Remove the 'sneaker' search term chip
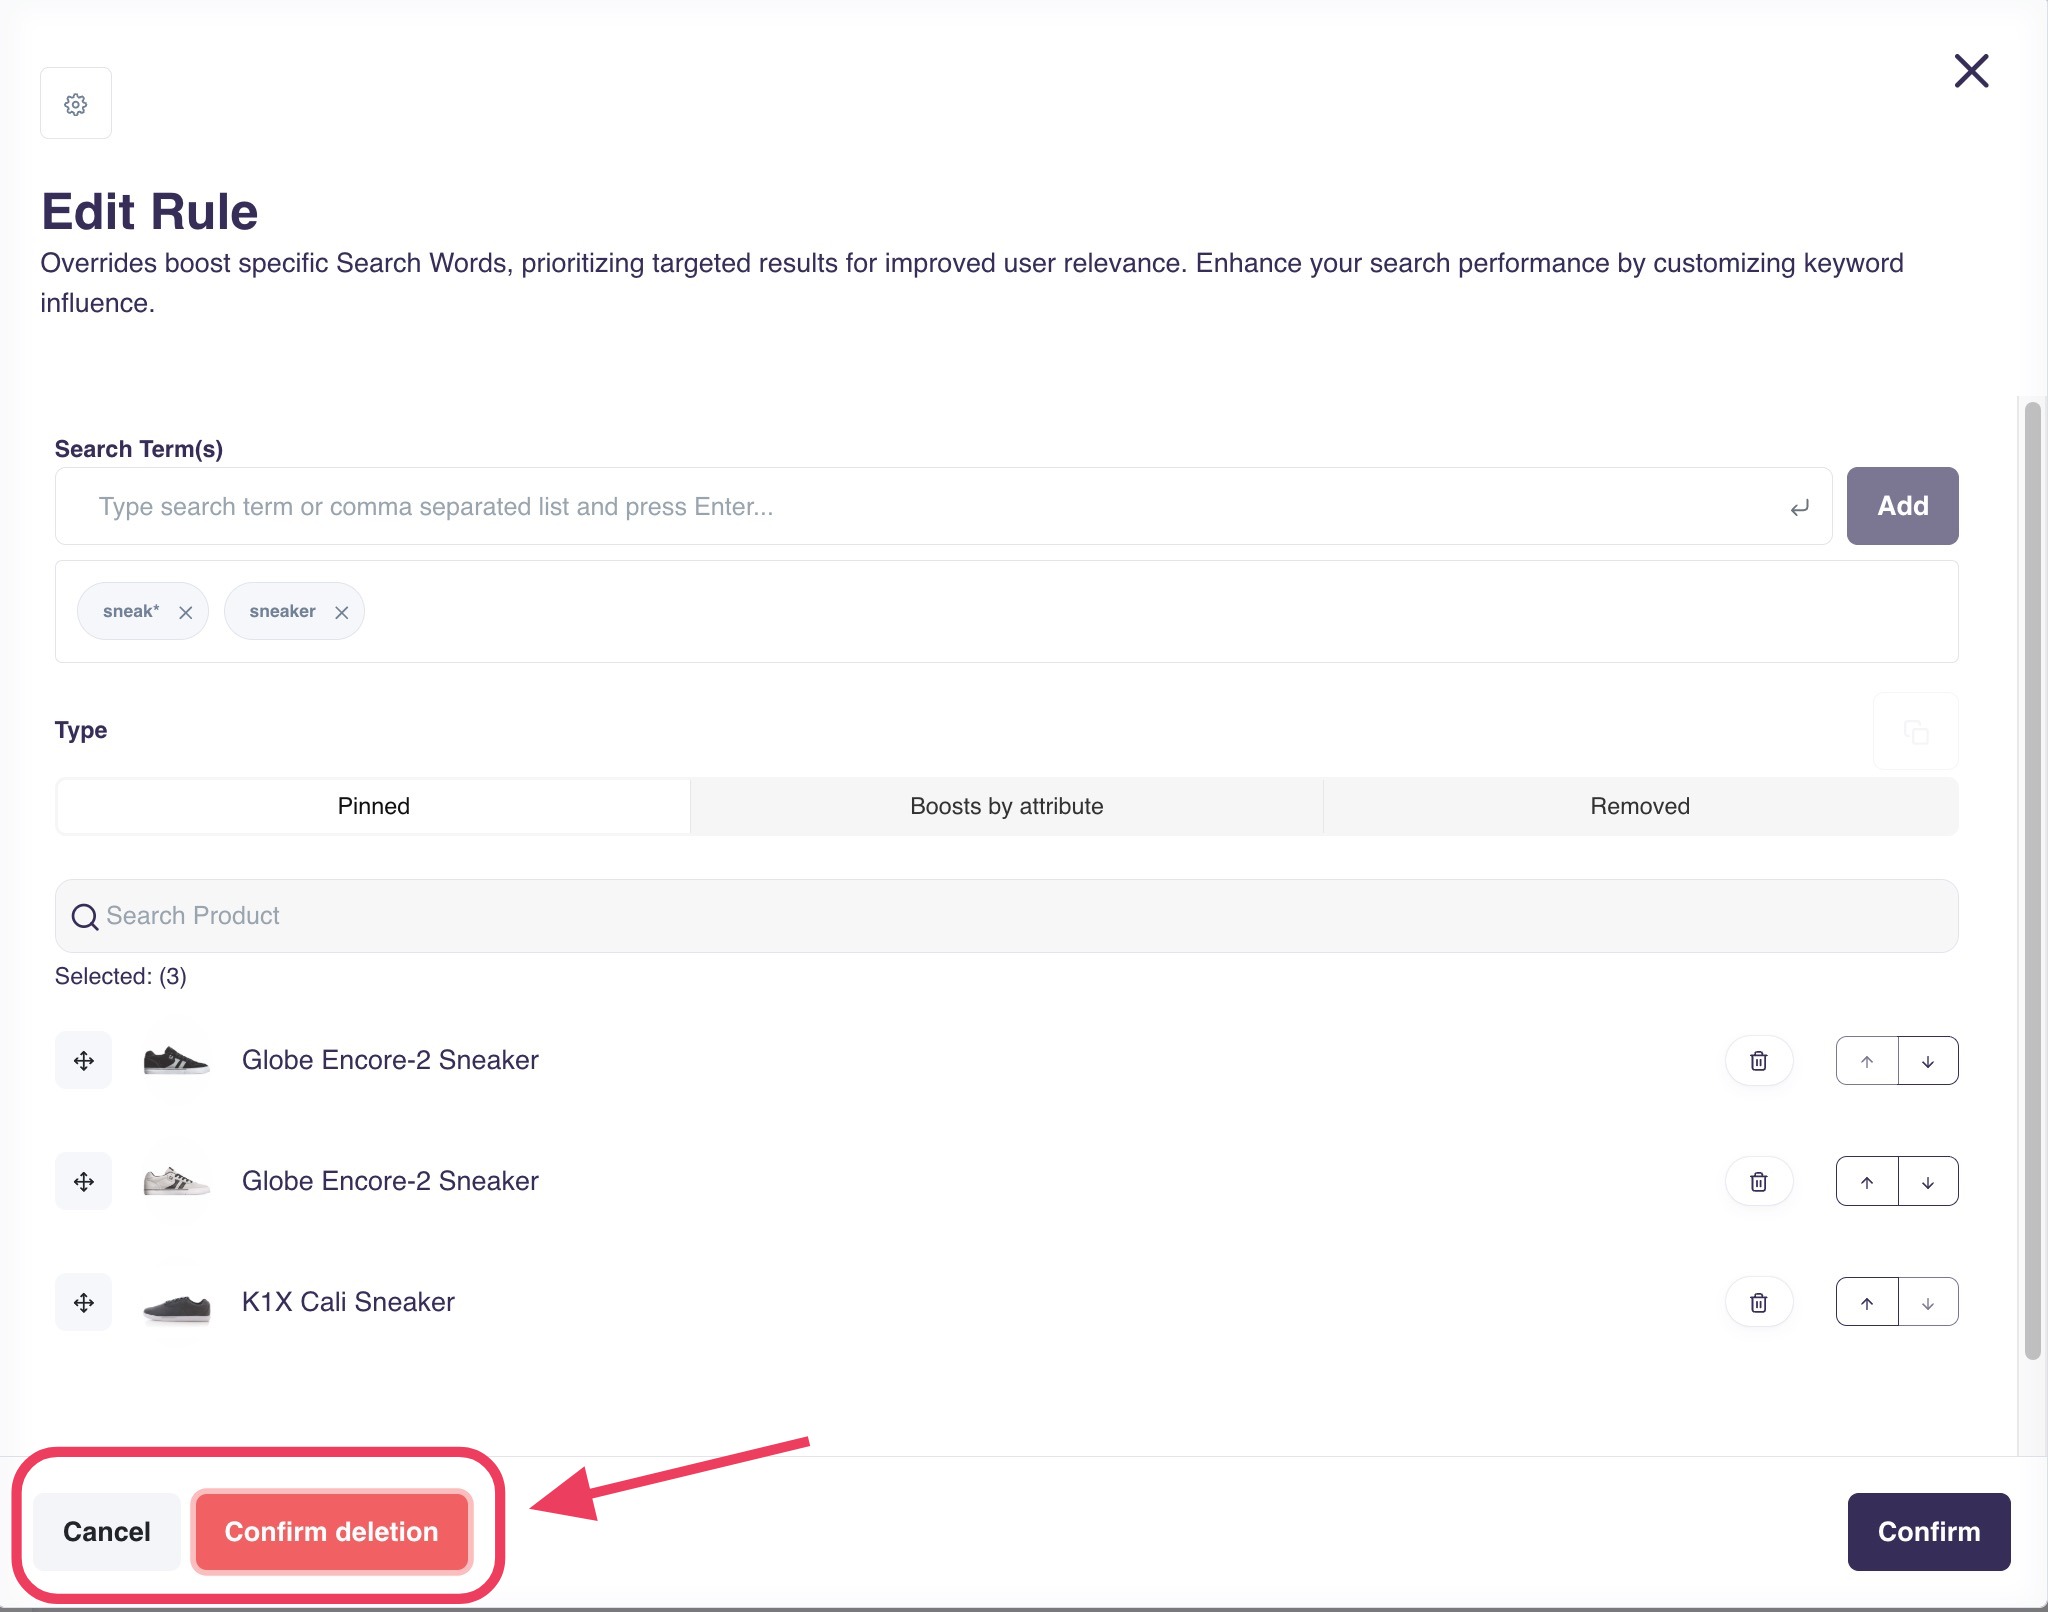The width and height of the screenshot is (2048, 1612). [x=342, y=612]
